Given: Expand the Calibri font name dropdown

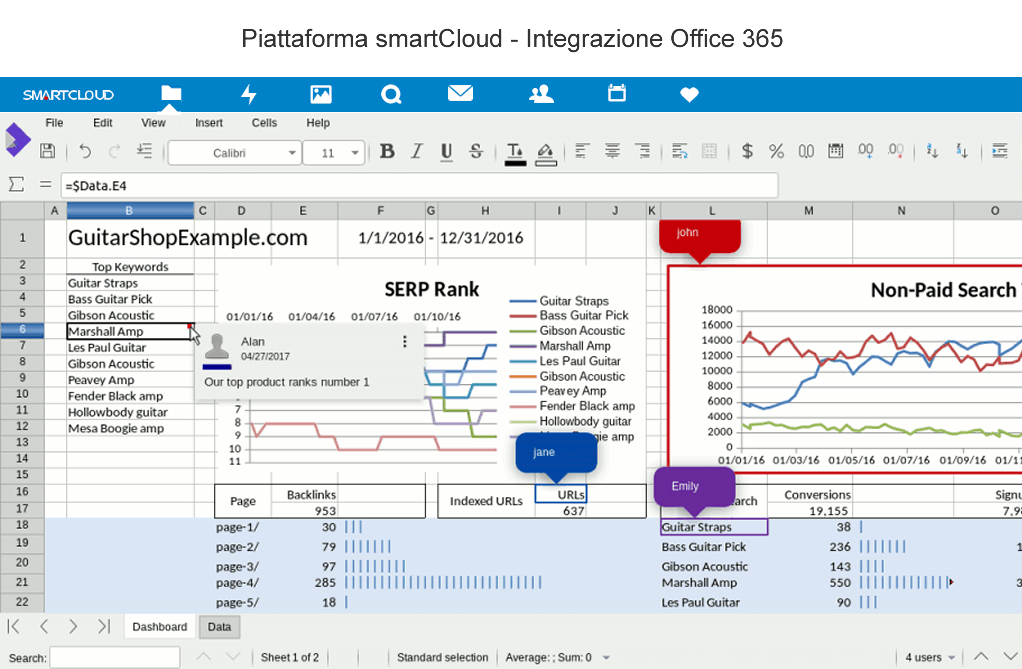Looking at the screenshot, I should pyautogui.click(x=292, y=153).
